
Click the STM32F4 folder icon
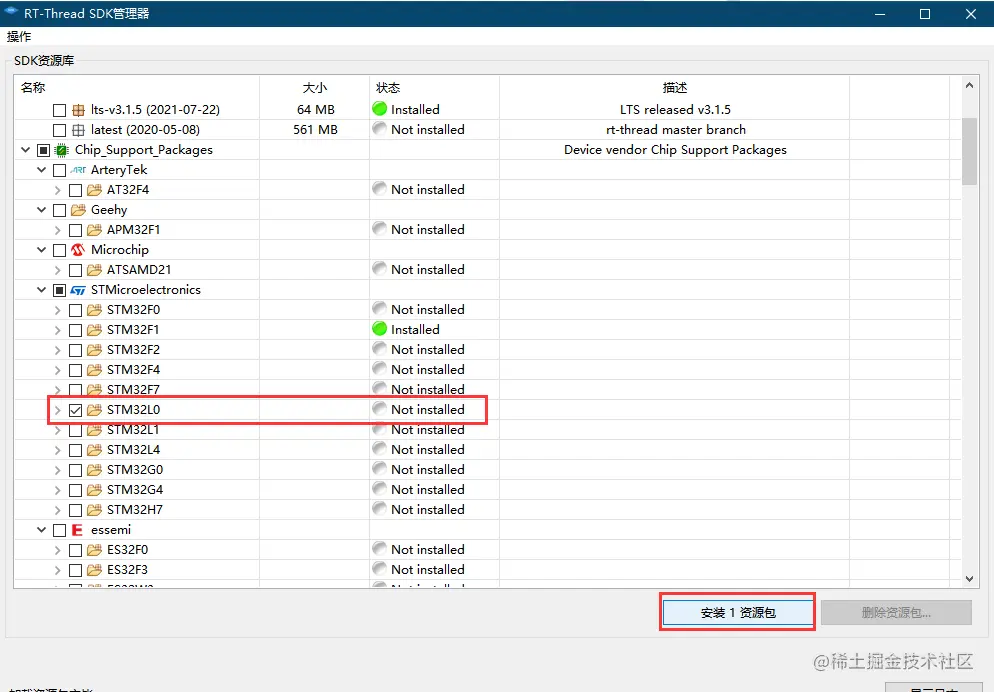point(94,369)
